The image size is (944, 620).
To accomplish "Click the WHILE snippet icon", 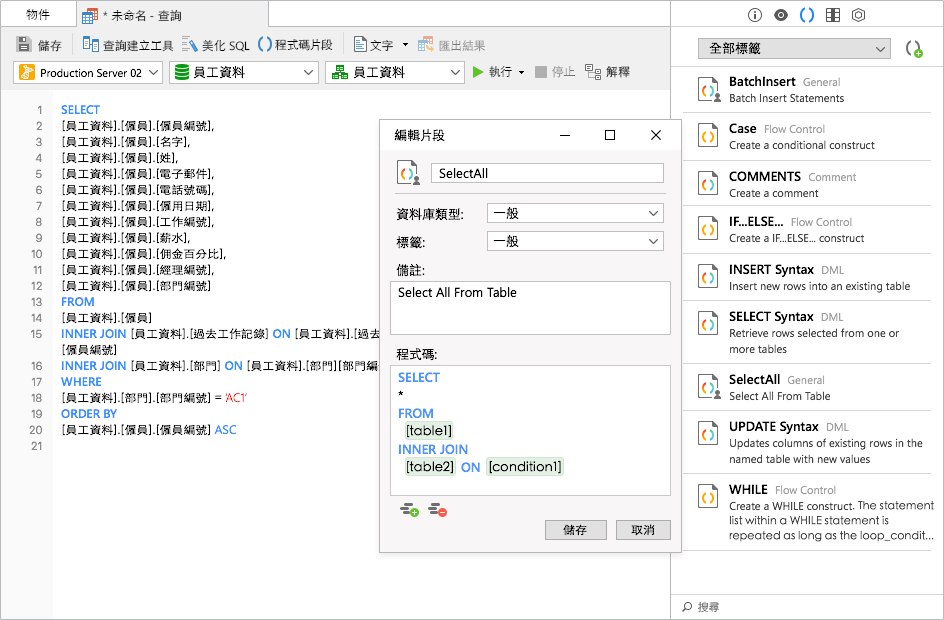I will 708,497.
